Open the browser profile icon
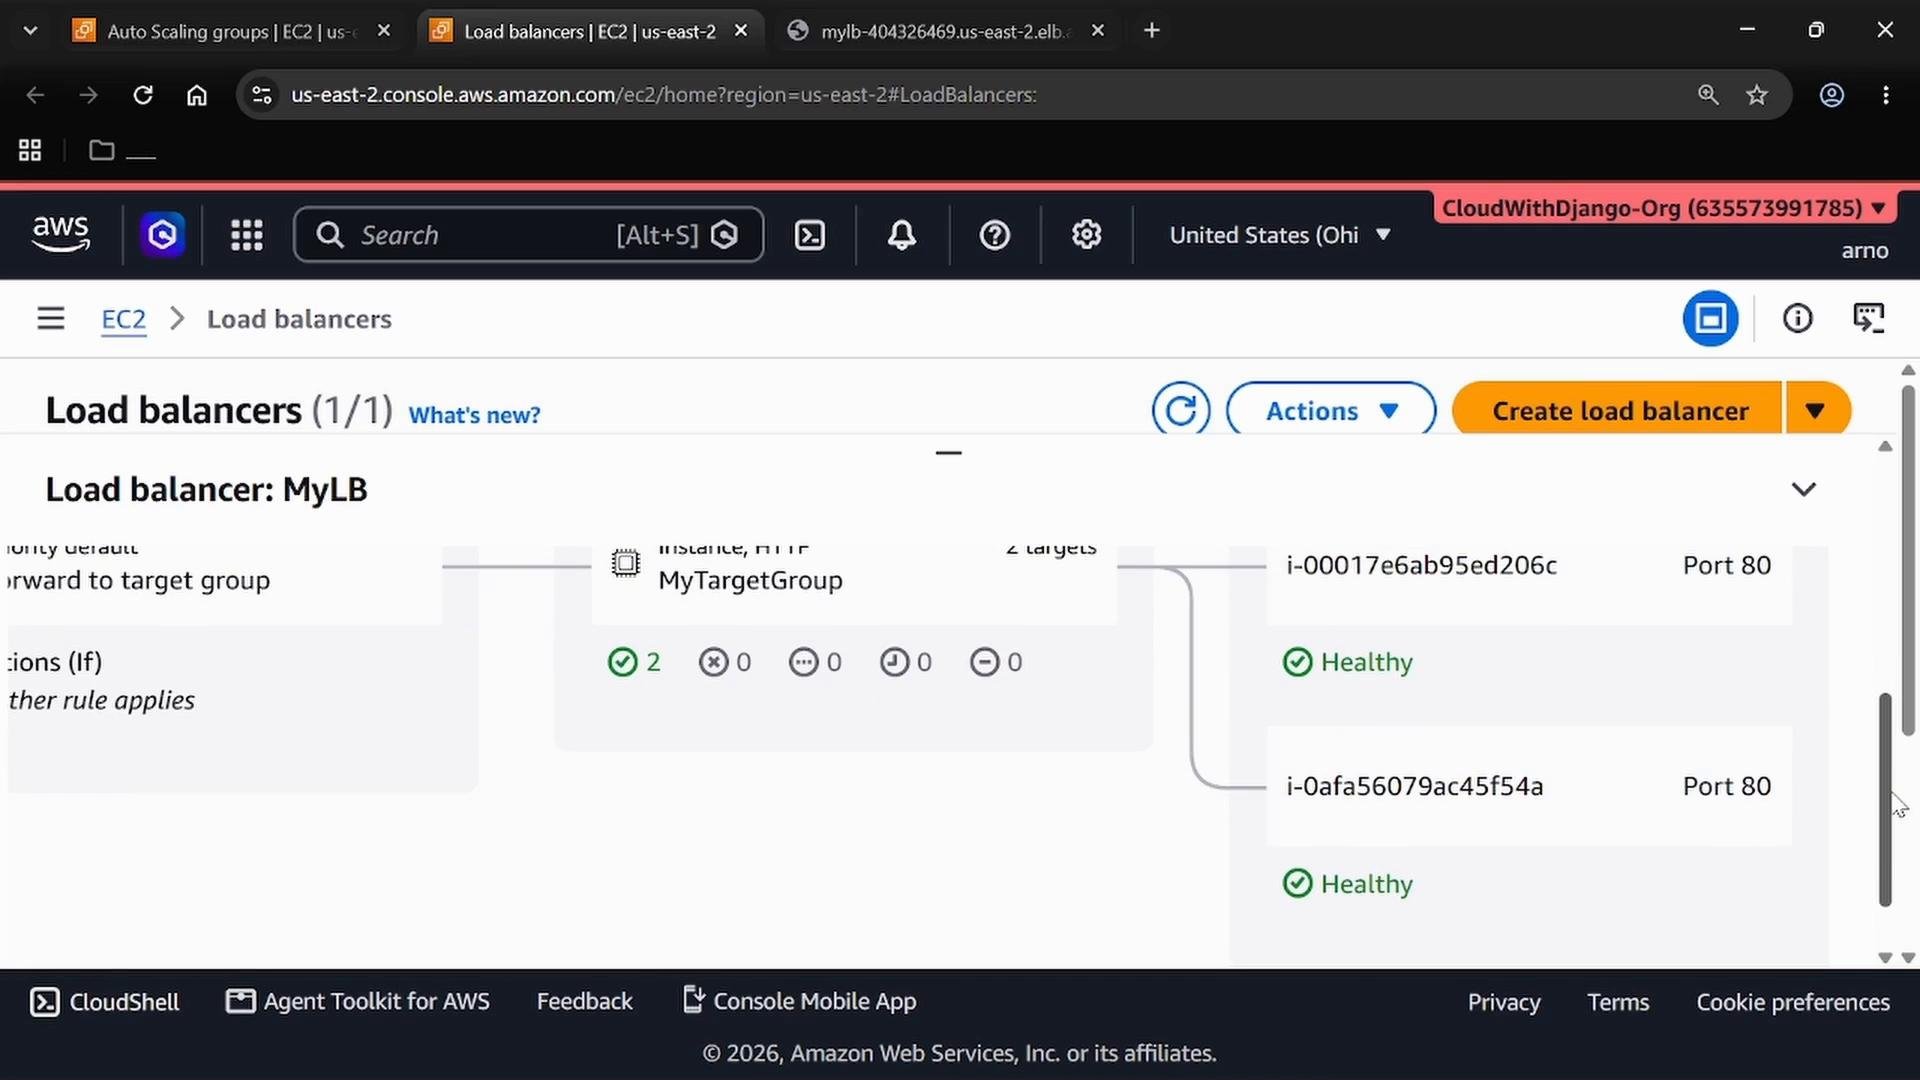The height and width of the screenshot is (1080, 1920). click(1832, 95)
